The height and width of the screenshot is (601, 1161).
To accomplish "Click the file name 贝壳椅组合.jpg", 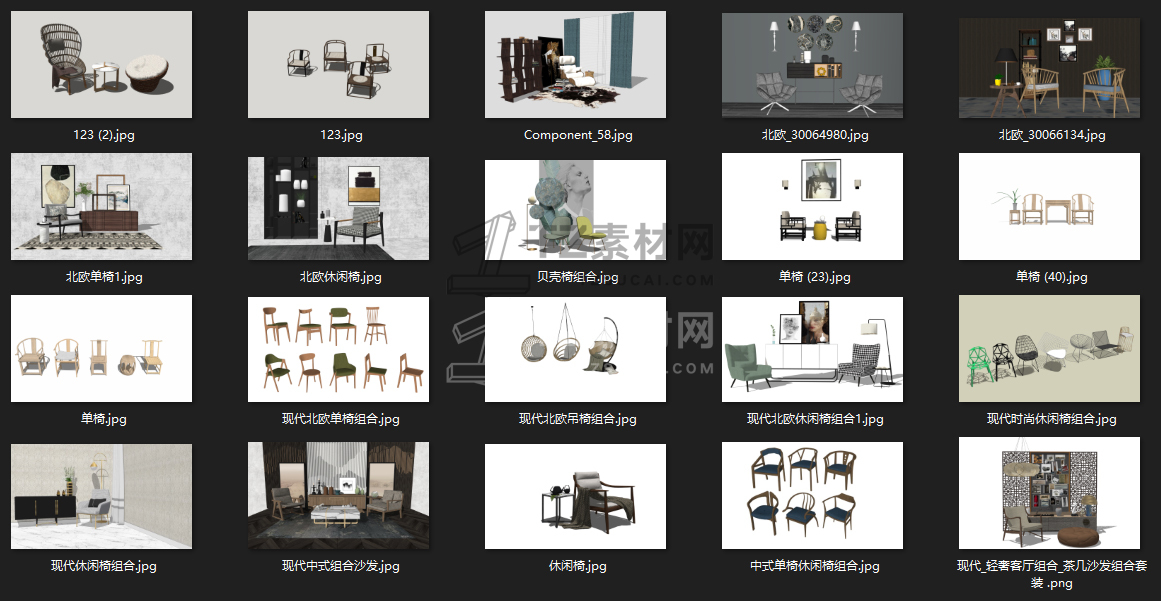I will 578,277.
